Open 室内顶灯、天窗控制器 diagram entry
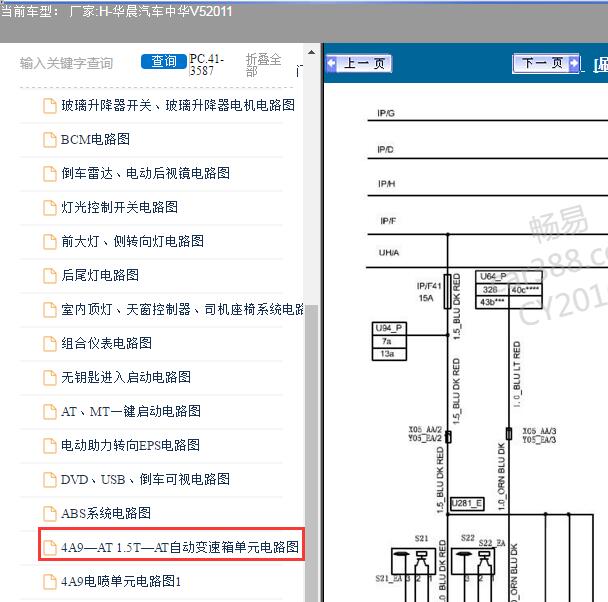Screen dimensions: 608x602 [182, 310]
